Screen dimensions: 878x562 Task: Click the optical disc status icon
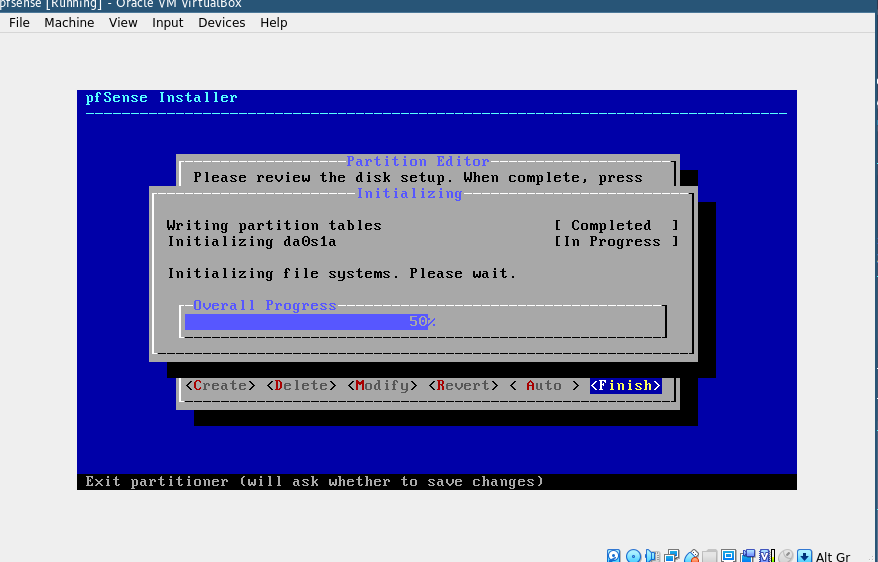[x=633, y=556]
